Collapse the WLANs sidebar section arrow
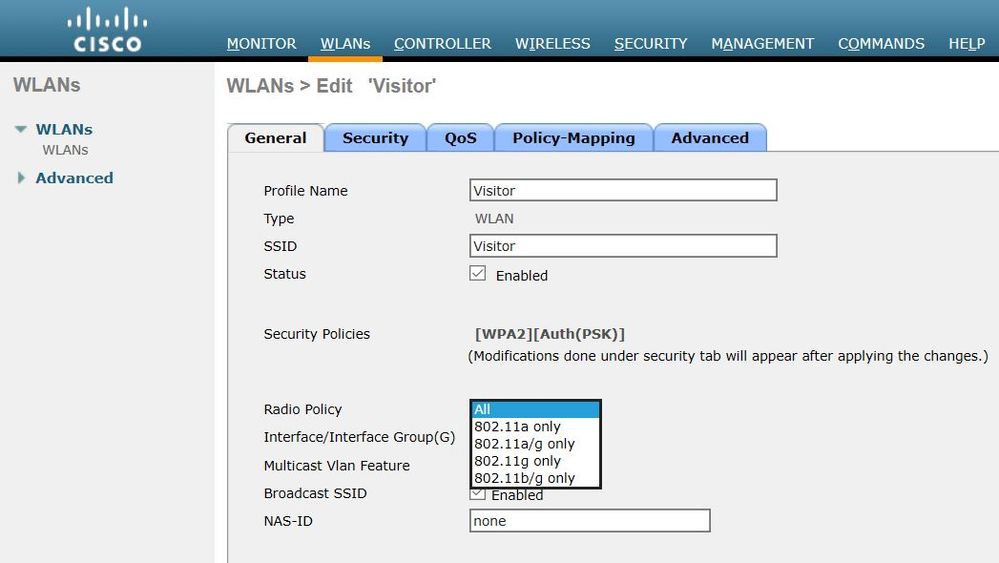The height and width of the screenshot is (563, 999). pyautogui.click(x=20, y=129)
